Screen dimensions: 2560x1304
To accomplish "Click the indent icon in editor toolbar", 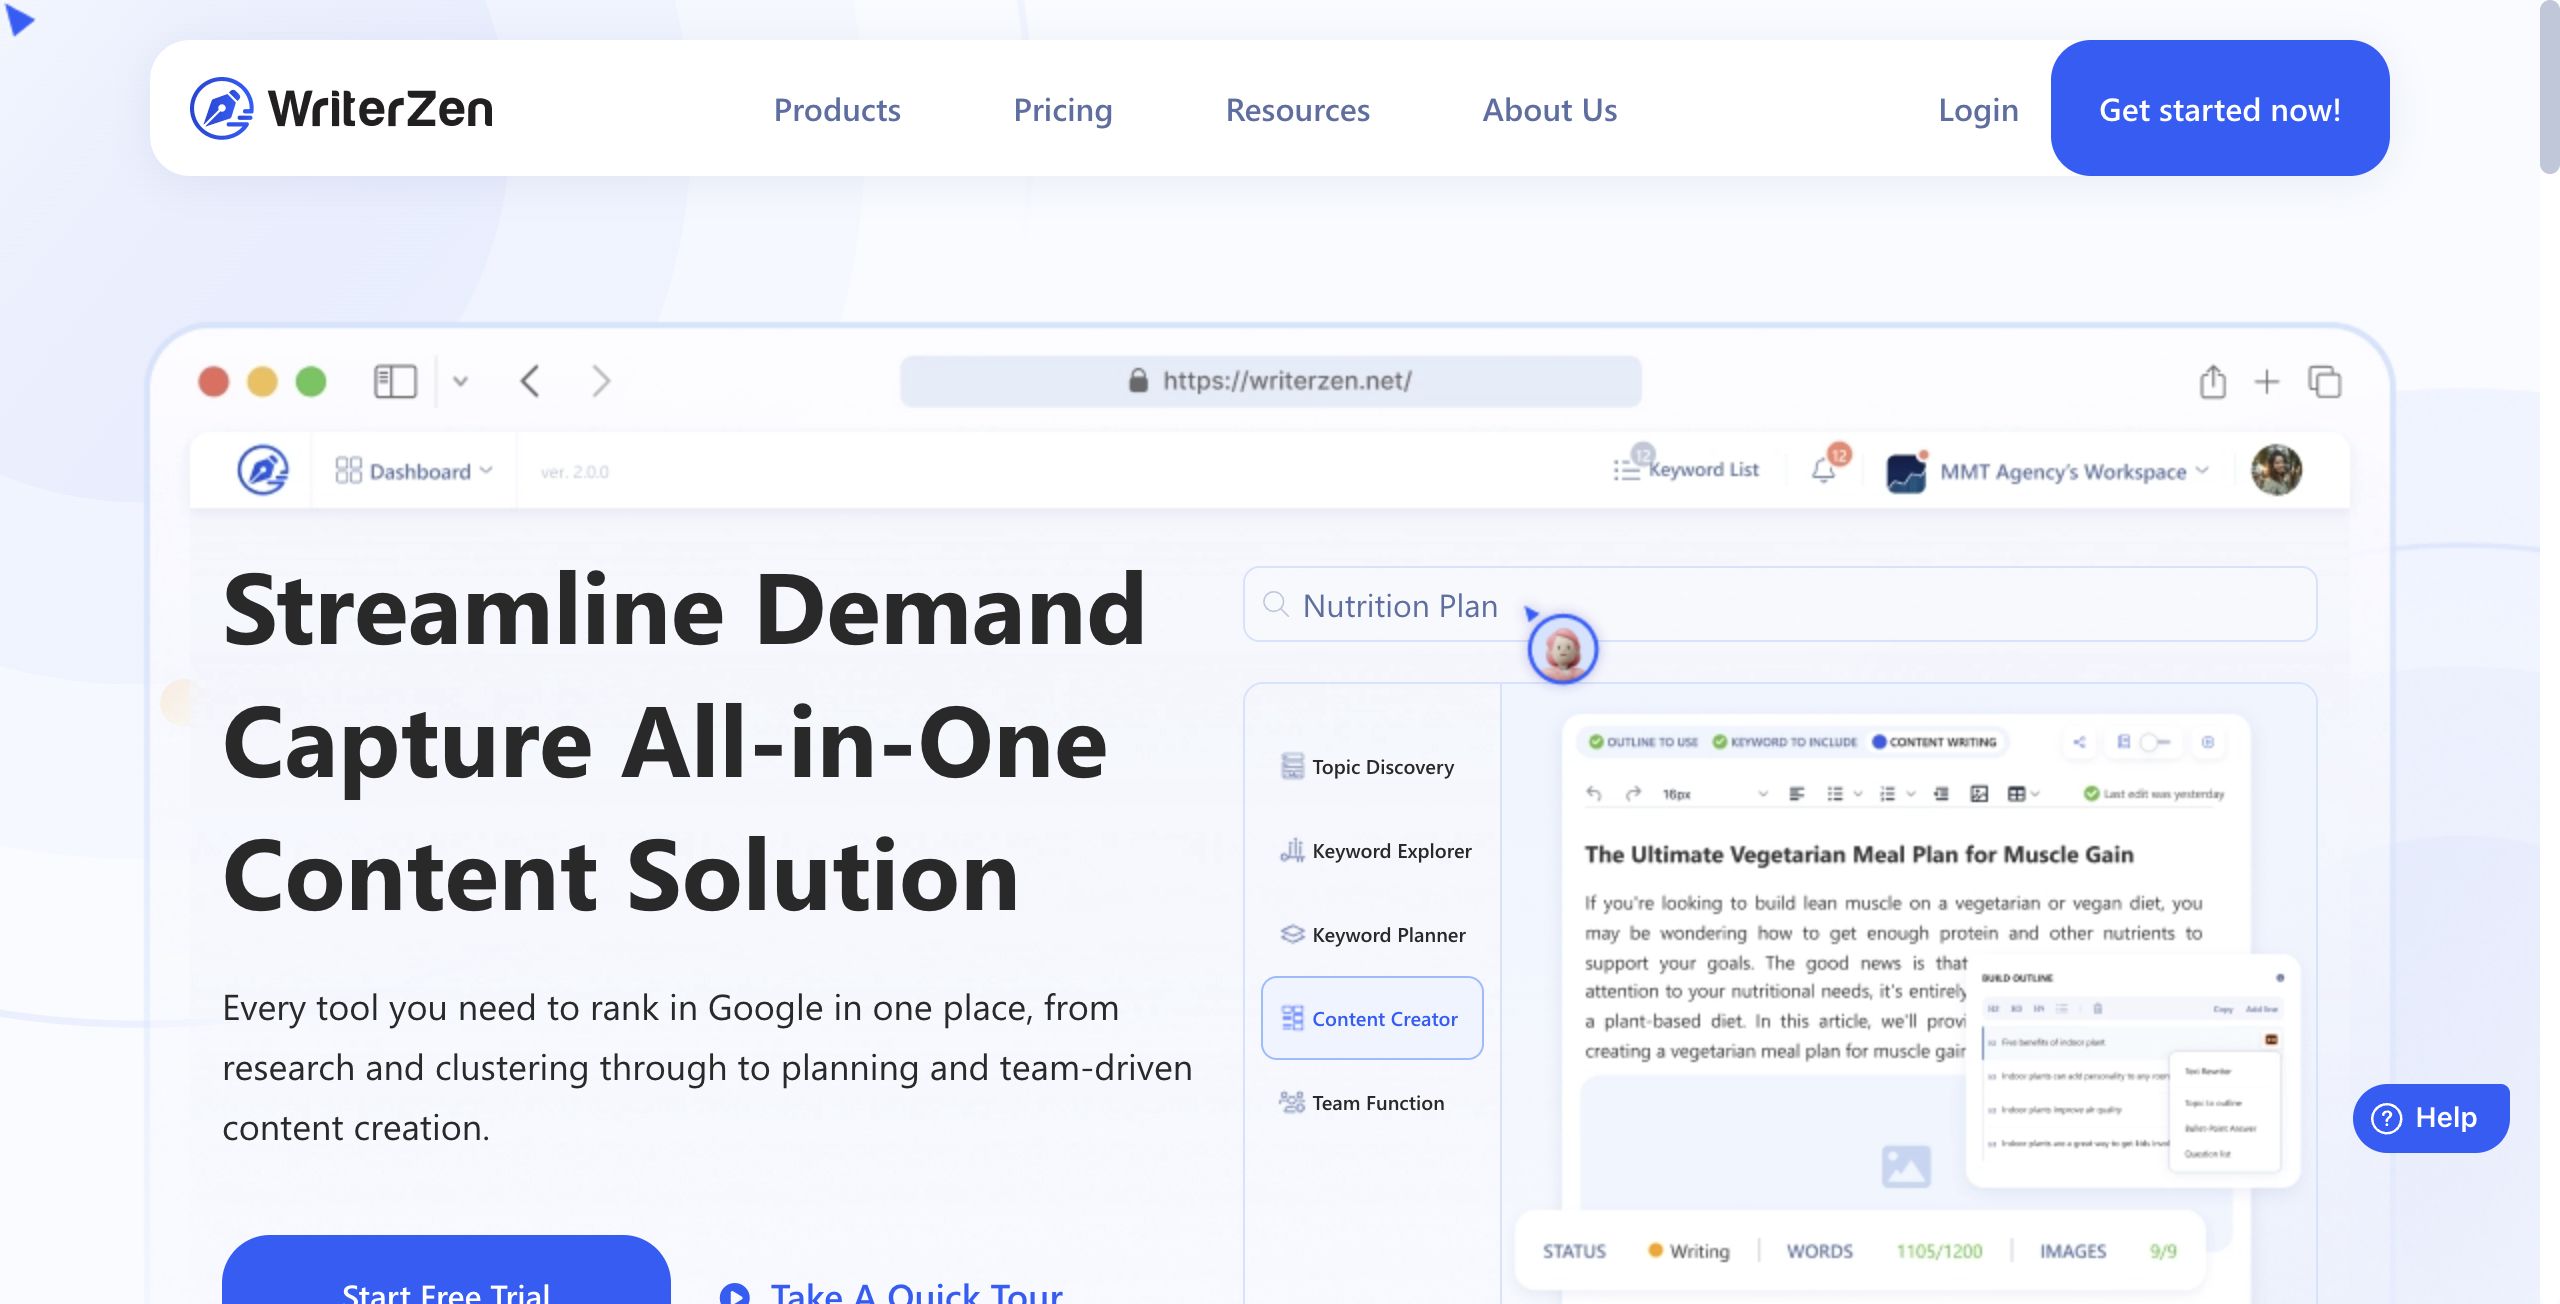I will [1941, 793].
